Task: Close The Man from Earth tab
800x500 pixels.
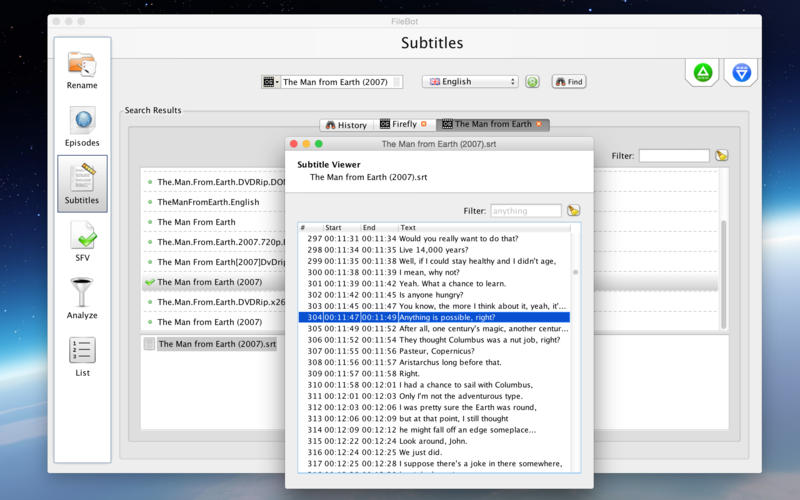Action: 539,124
